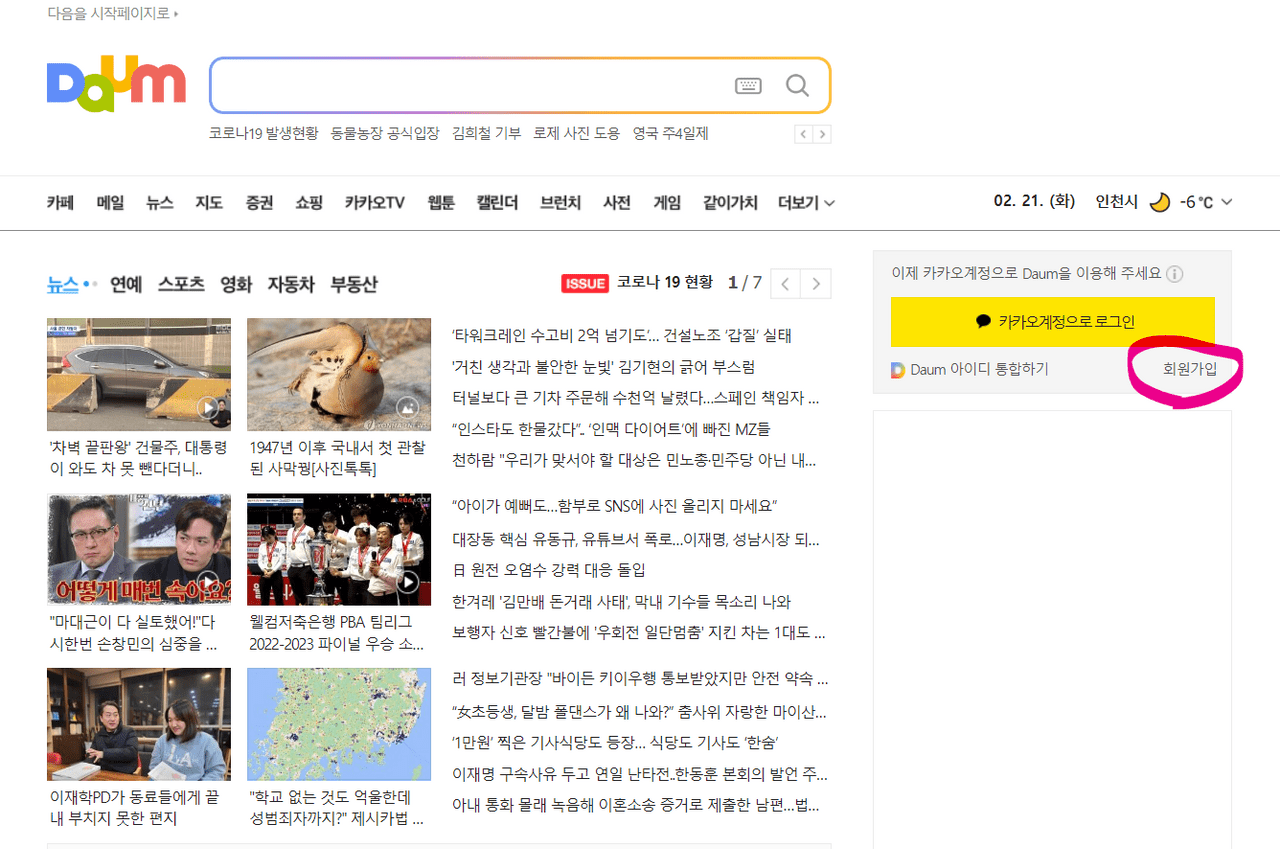Click the 코로나 19 현황 issue link
Screen dimensions: 1280x849
[x=665, y=283]
